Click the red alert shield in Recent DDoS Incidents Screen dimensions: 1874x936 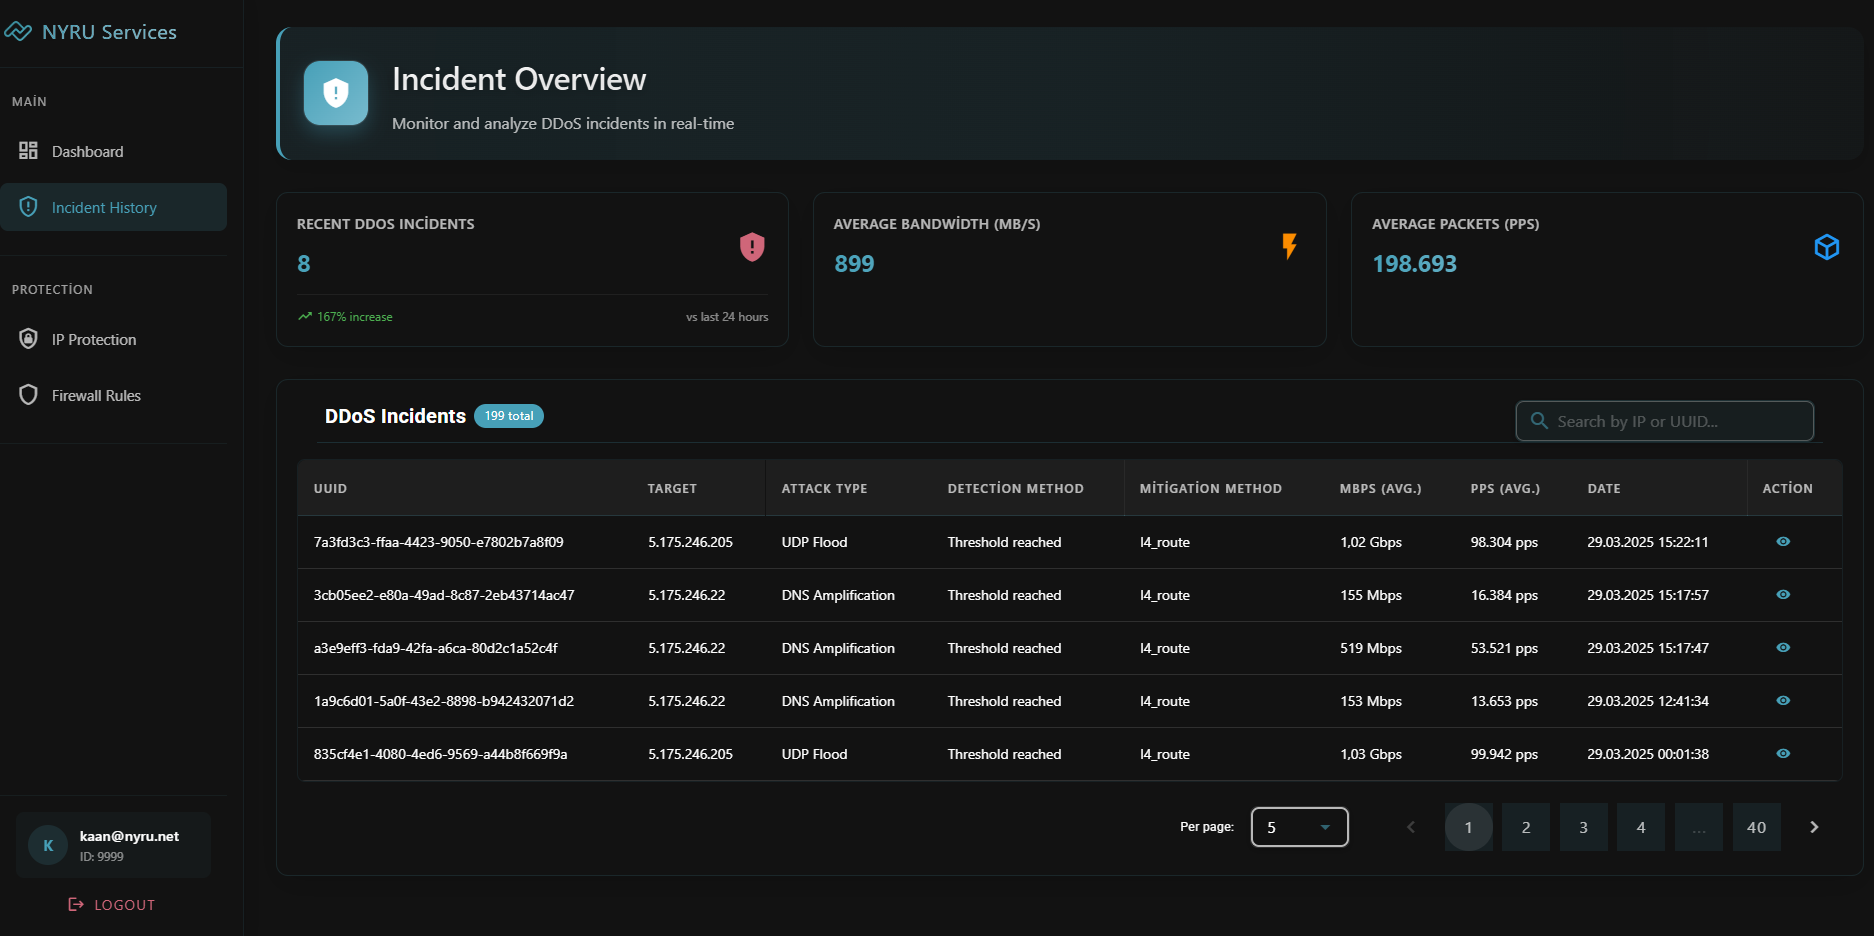click(x=752, y=247)
